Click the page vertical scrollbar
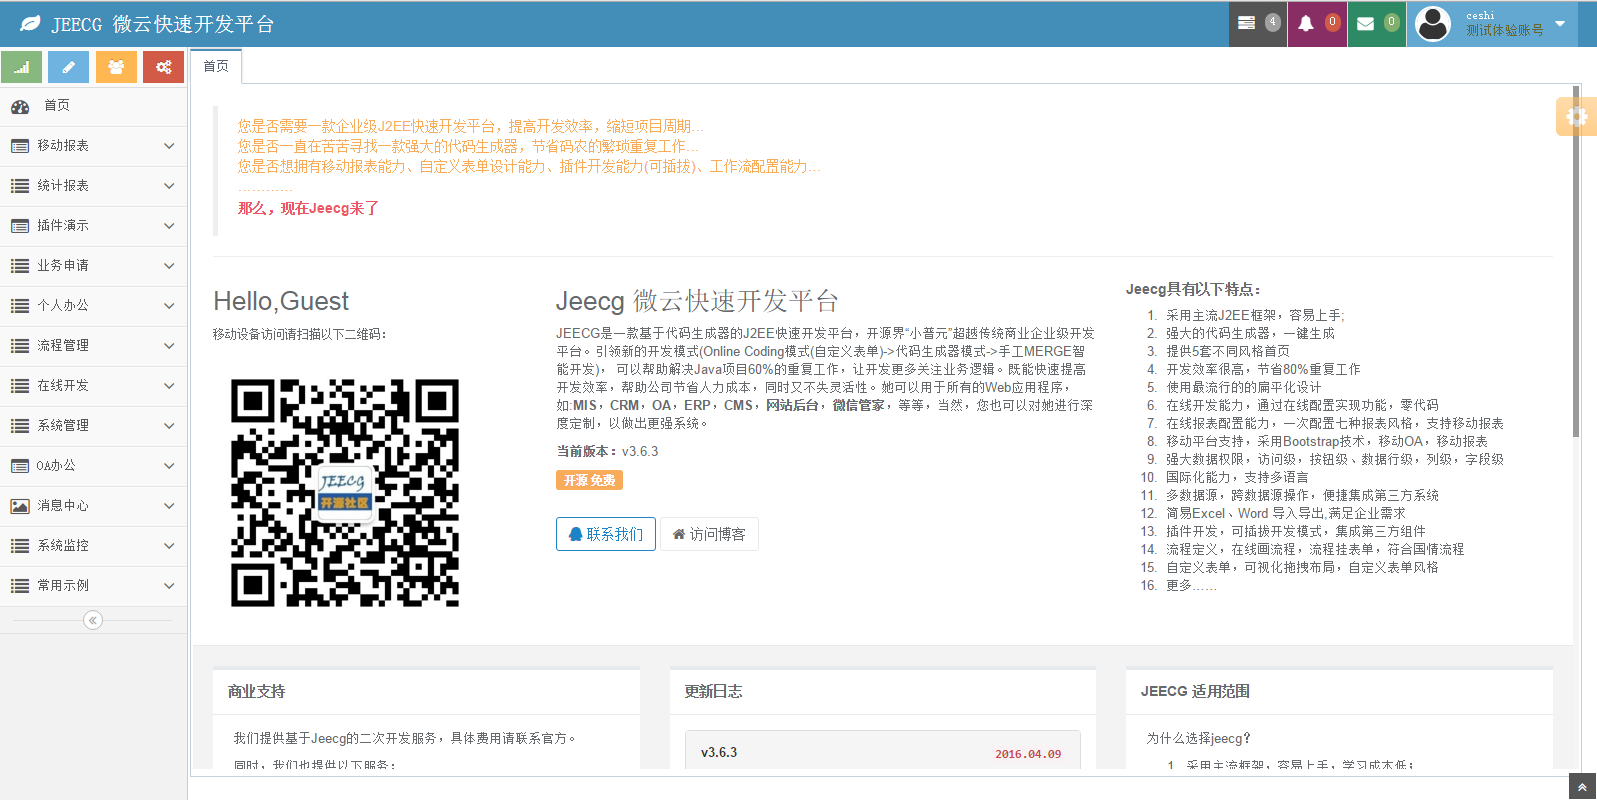The image size is (1597, 800). [1576, 260]
